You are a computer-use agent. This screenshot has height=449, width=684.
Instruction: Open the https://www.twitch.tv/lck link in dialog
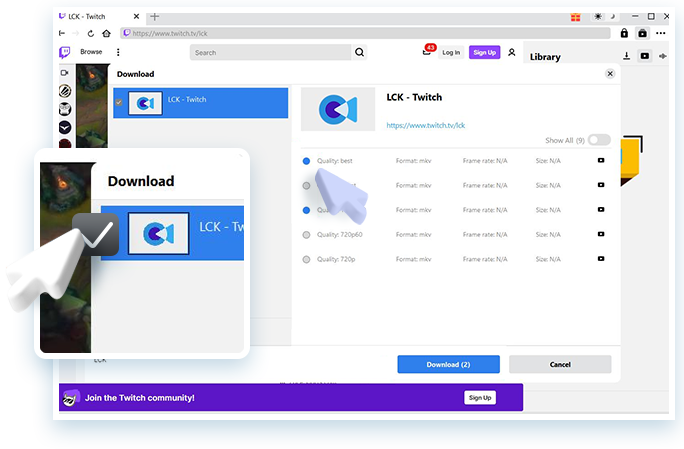coord(426,125)
